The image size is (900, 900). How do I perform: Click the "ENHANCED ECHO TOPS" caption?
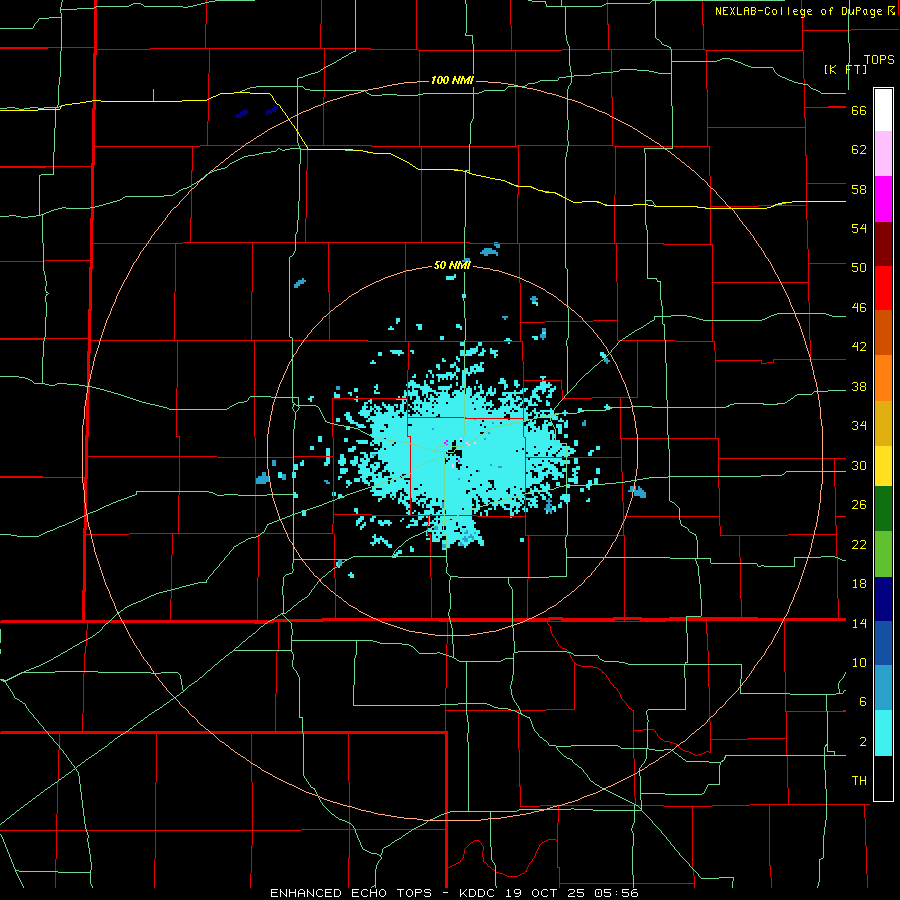351,893
